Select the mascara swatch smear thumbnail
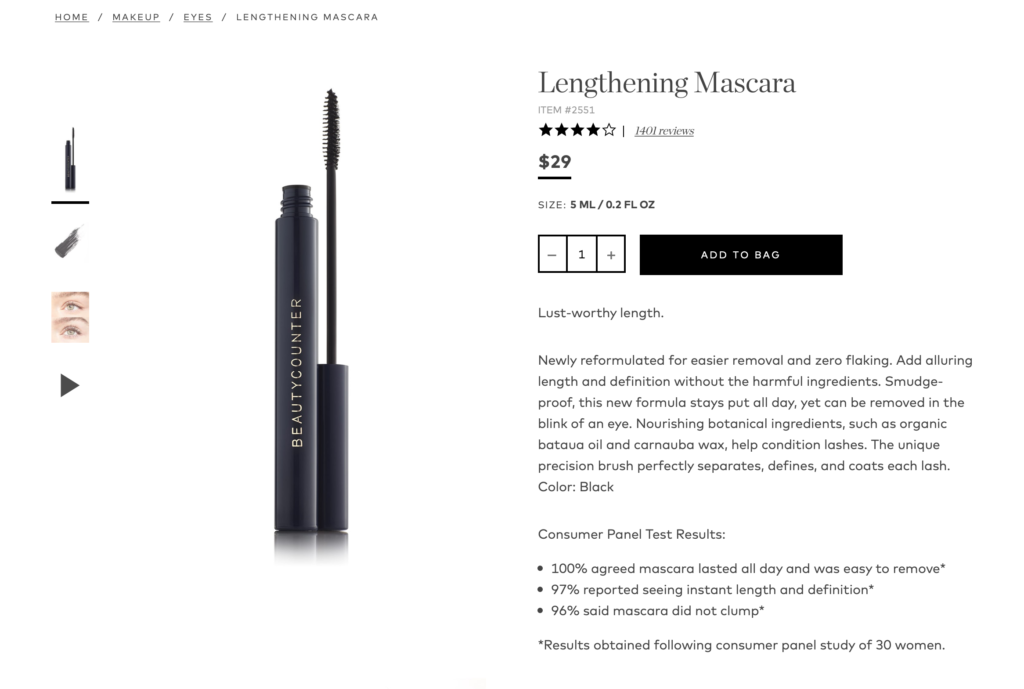The height and width of the screenshot is (689, 1024). pyautogui.click(x=70, y=242)
